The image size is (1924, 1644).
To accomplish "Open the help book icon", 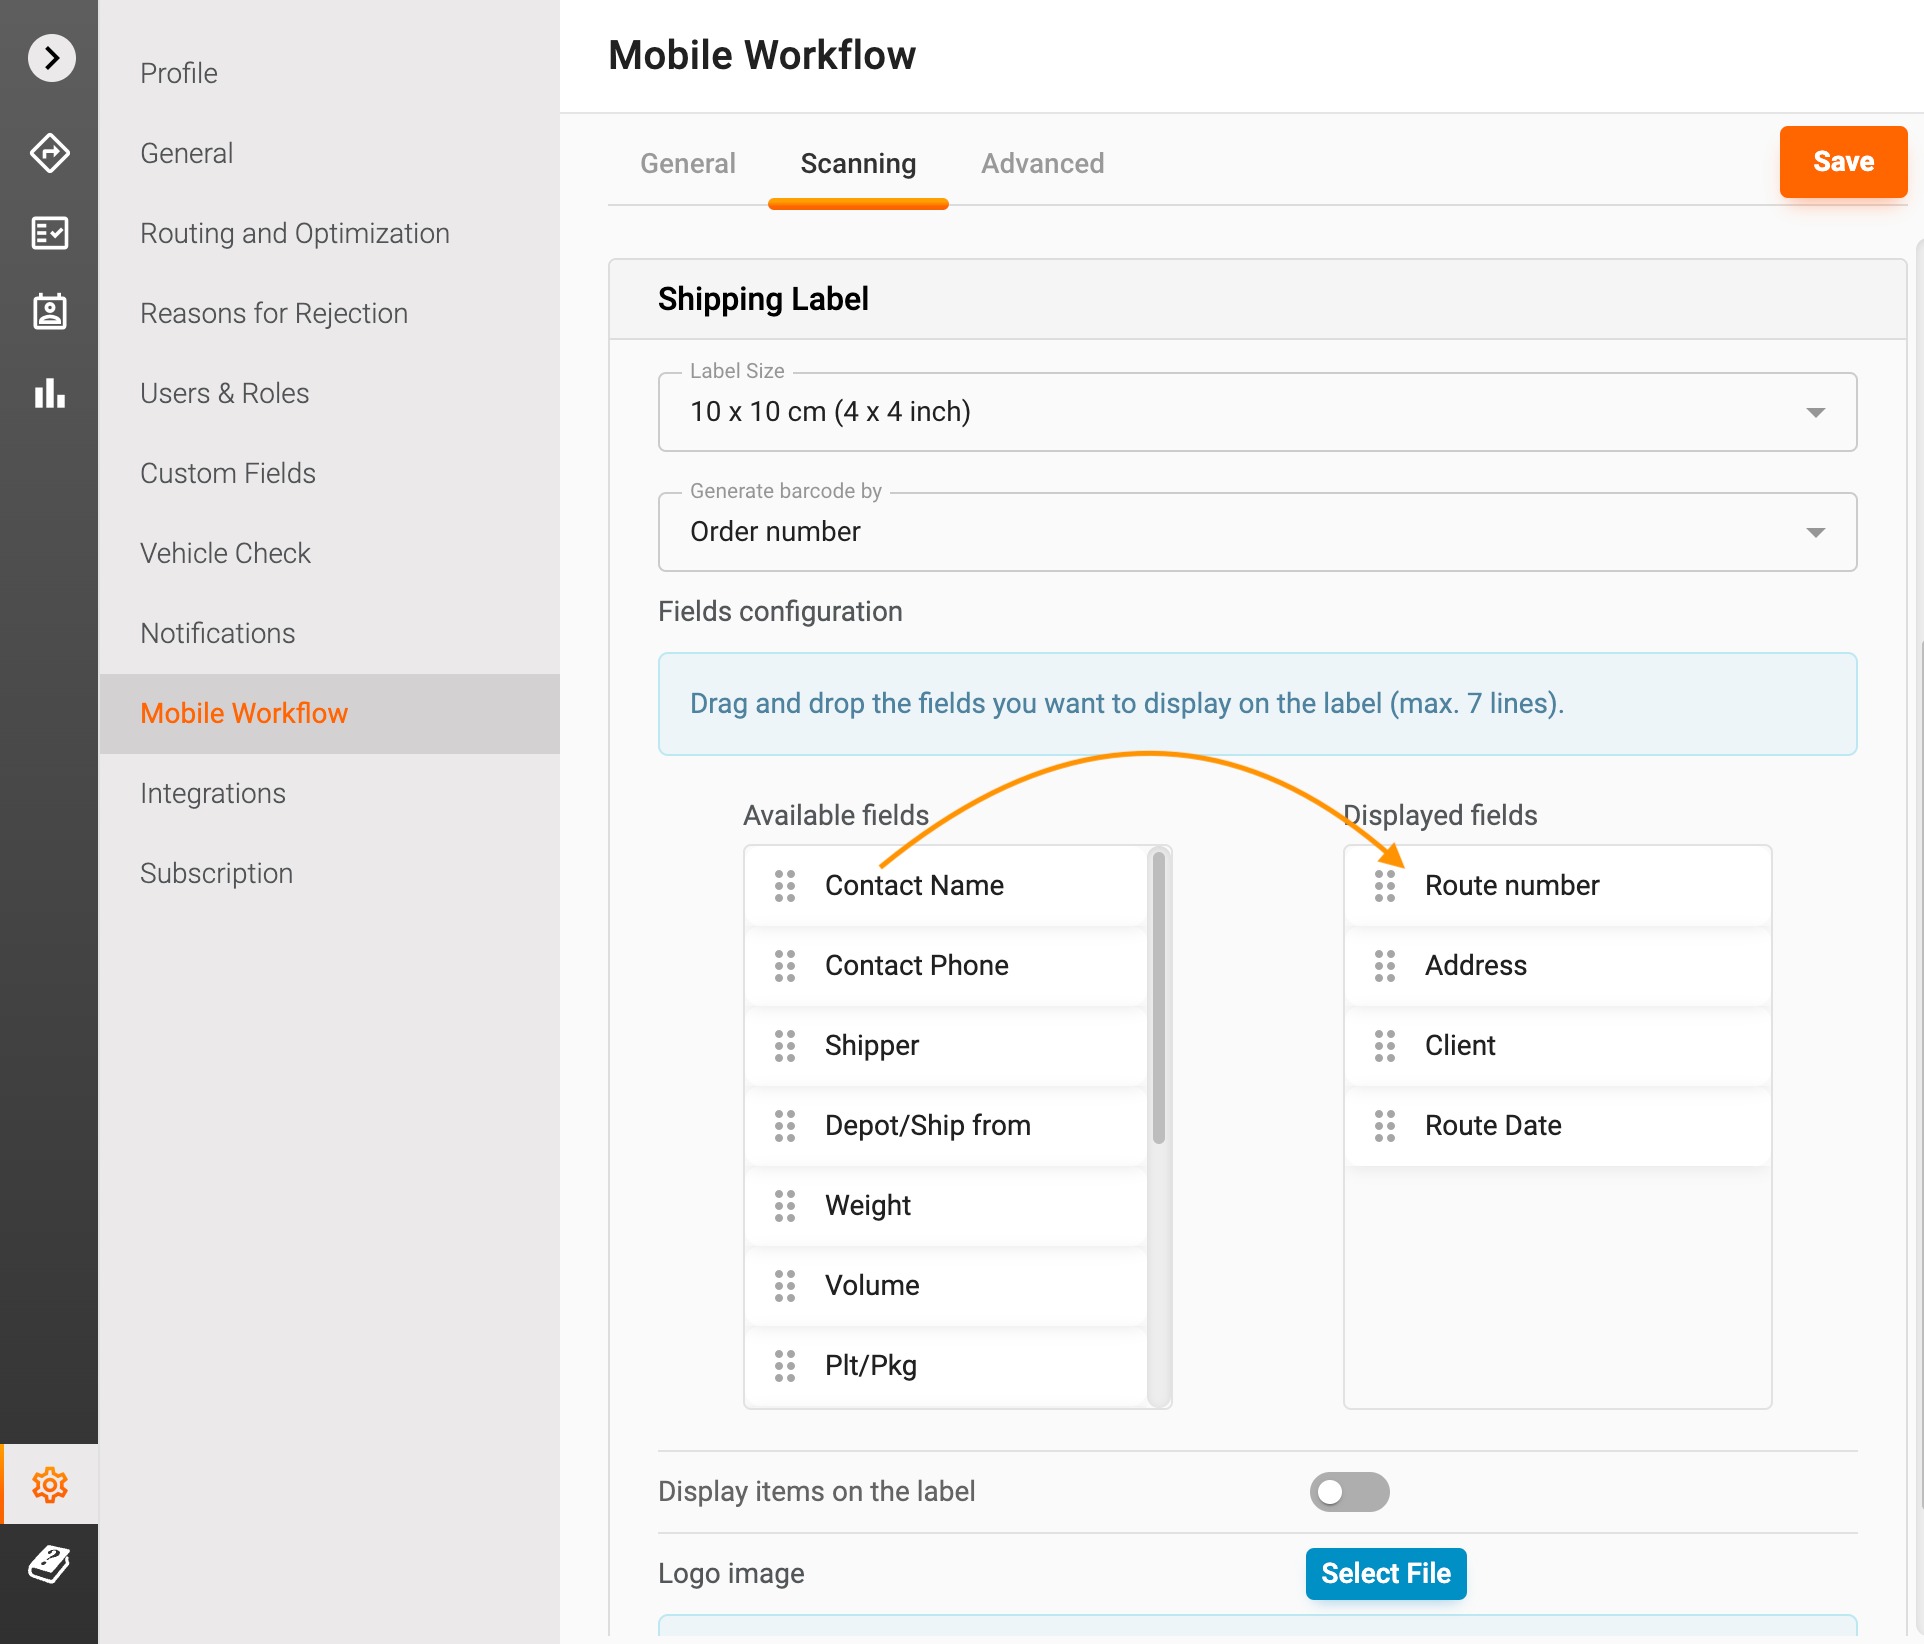I will (49, 1564).
